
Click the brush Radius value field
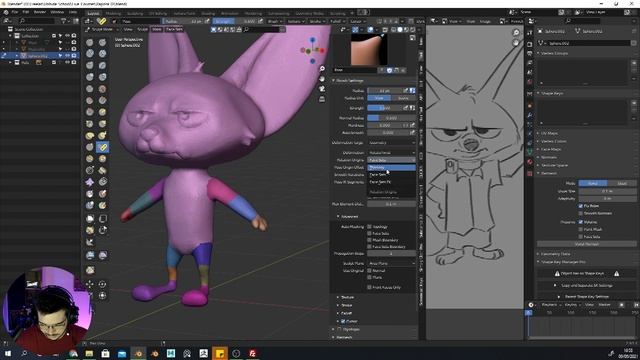click(x=385, y=90)
